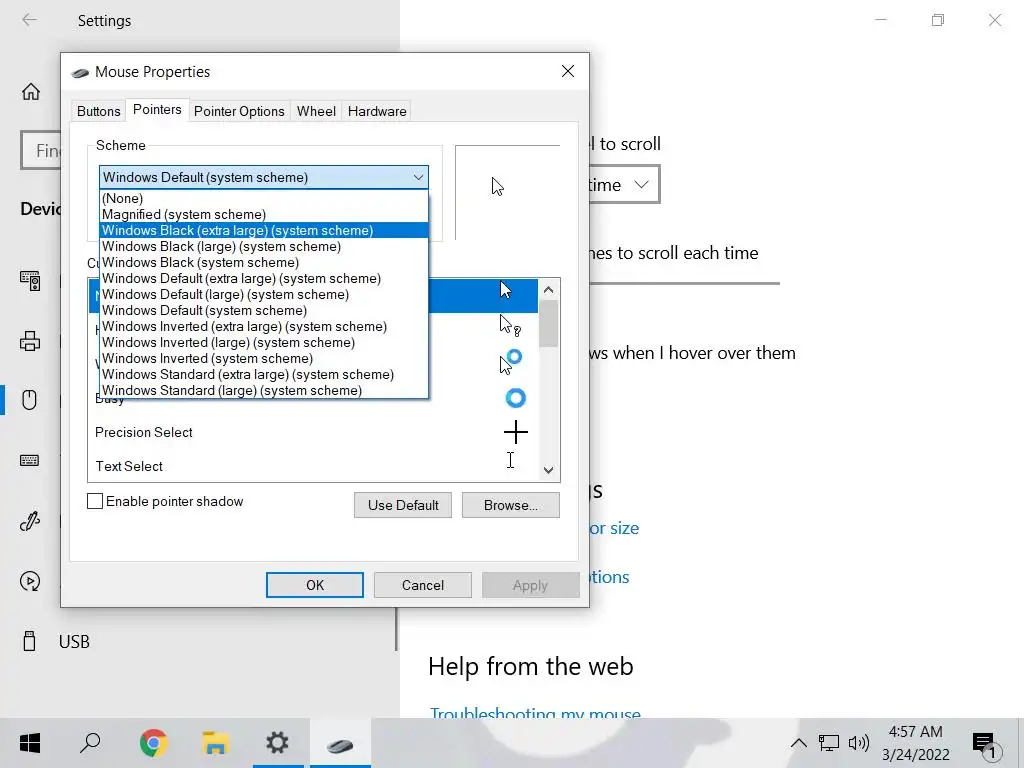The image size is (1024, 768).
Task: Go back using the Settings back arrow
Action: click(x=29, y=20)
